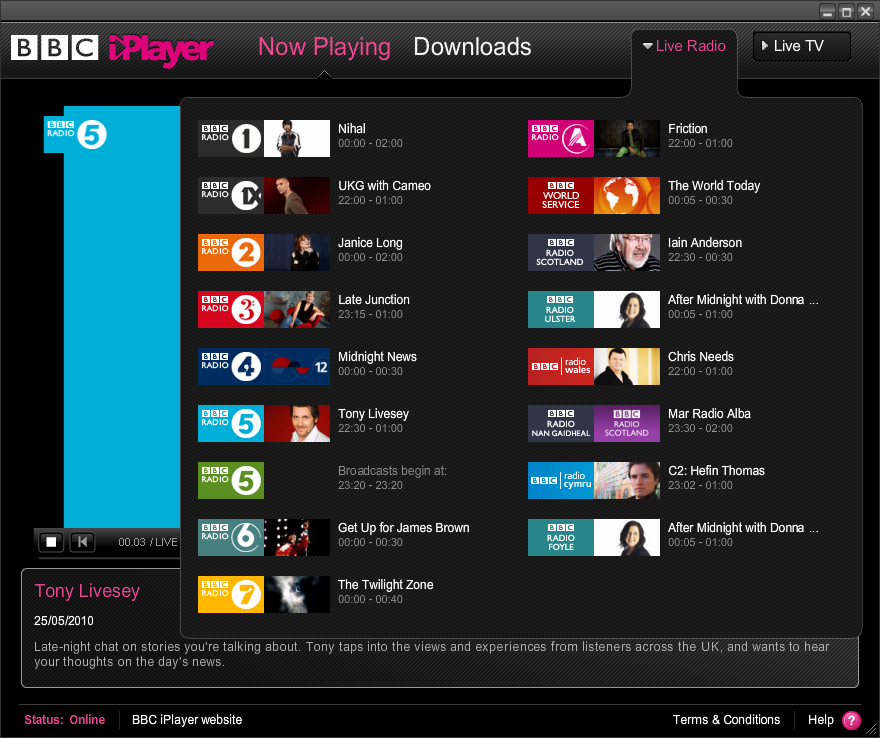Click the BBC Asian Network pink logo

point(561,139)
